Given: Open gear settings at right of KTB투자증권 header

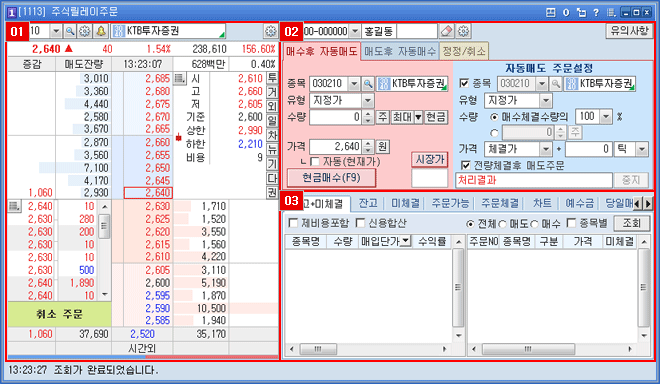Looking at the screenshot, I should tap(271, 31).
